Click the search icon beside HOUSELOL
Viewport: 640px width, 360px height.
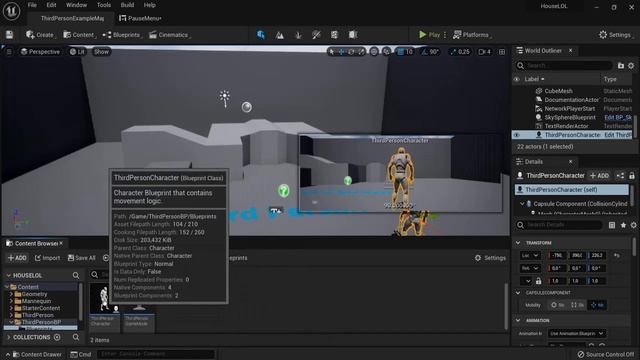pos(76,276)
